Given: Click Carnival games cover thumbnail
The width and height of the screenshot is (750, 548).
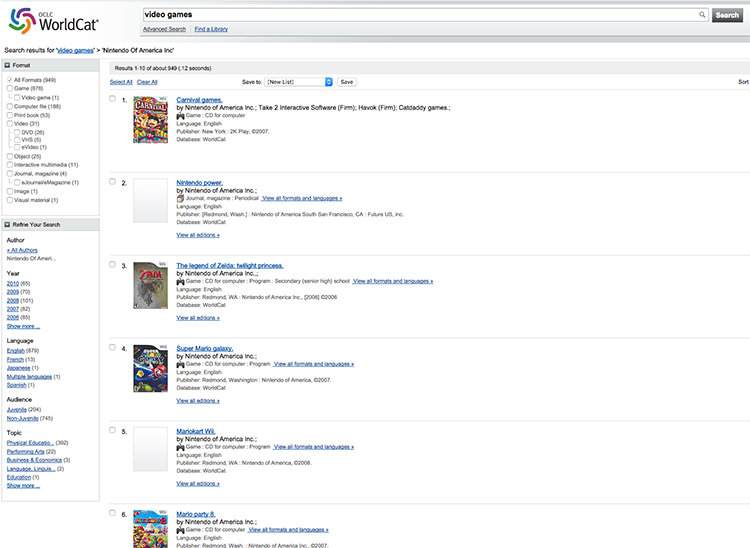Looking at the screenshot, I should (x=151, y=120).
